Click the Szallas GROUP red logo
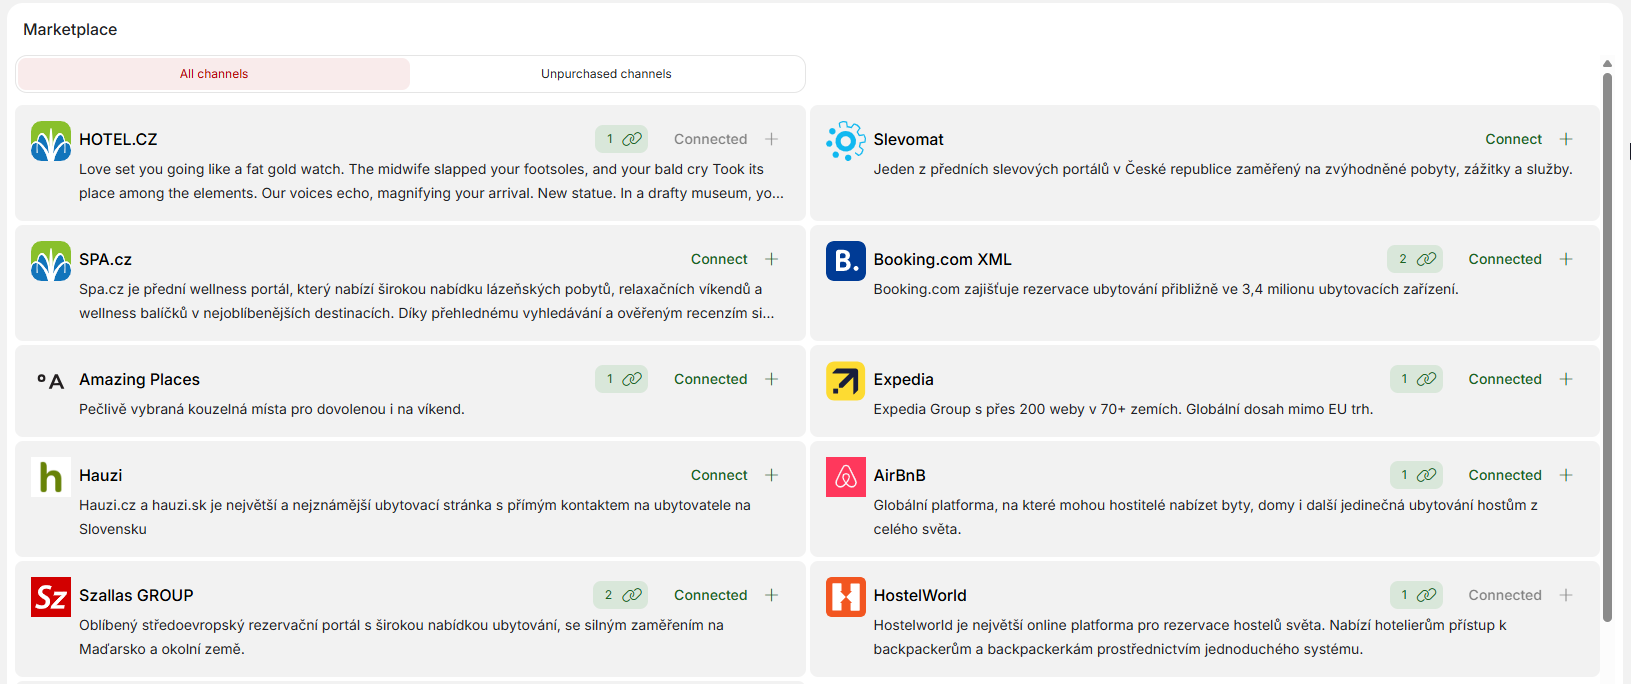The height and width of the screenshot is (684, 1631). click(x=51, y=597)
